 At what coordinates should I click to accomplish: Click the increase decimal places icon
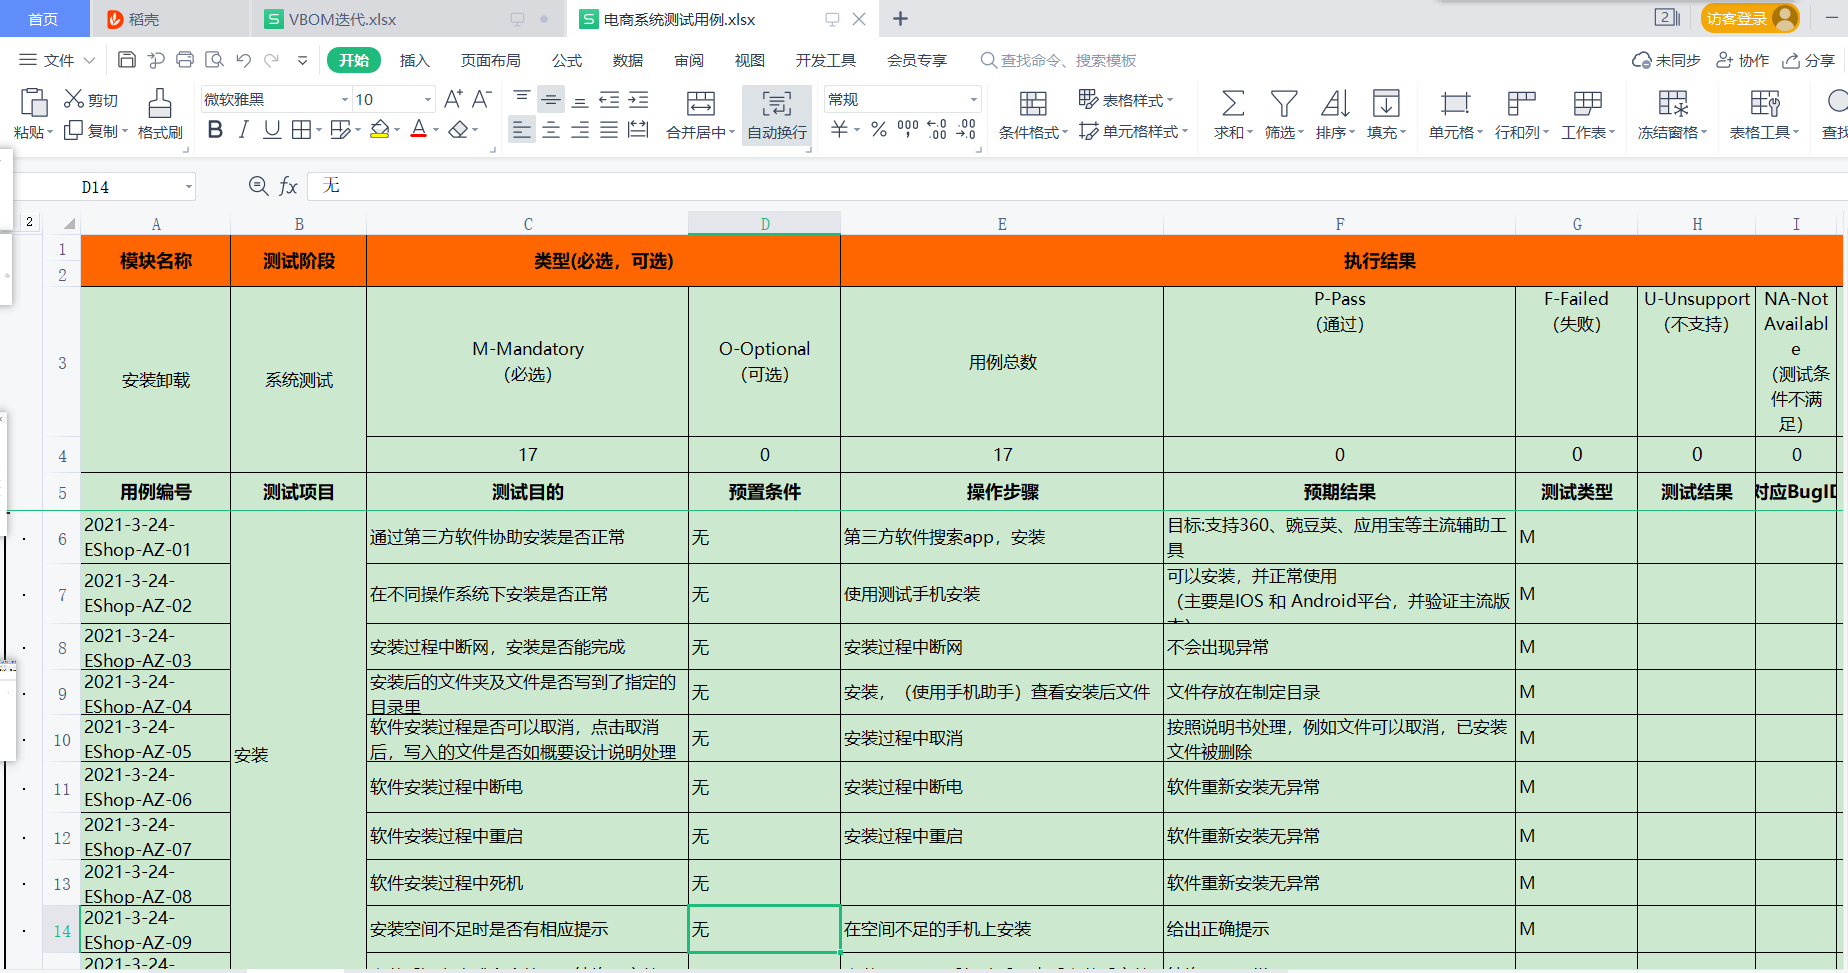(x=937, y=129)
